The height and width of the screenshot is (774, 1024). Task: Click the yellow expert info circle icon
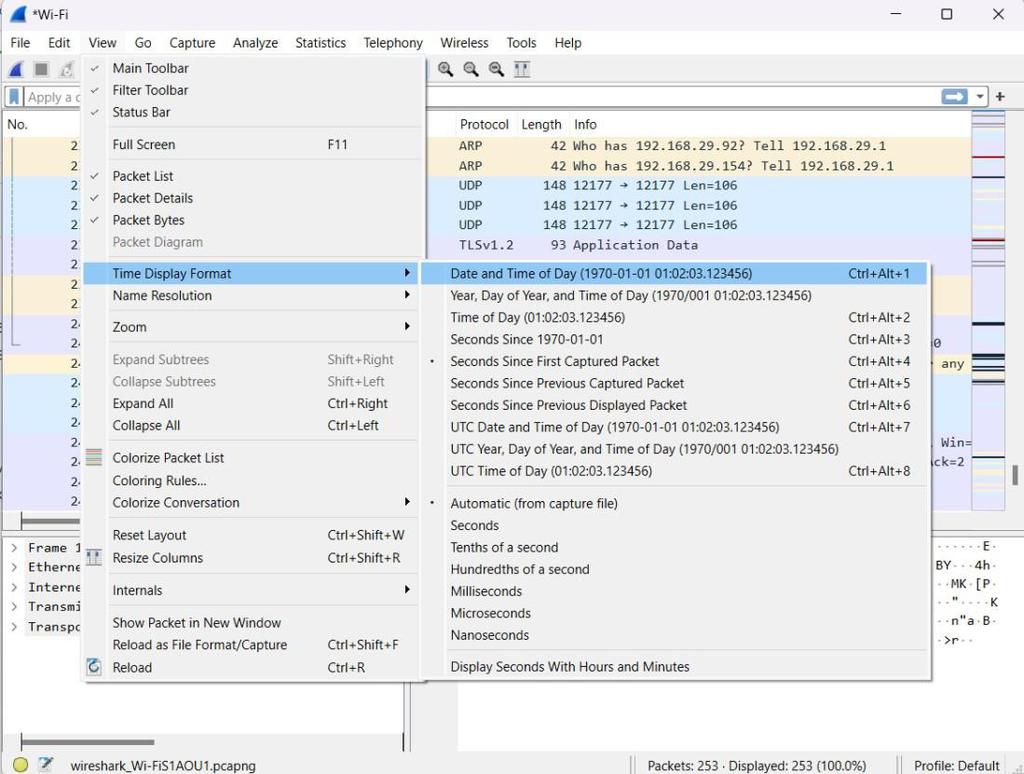coord(20,764)
